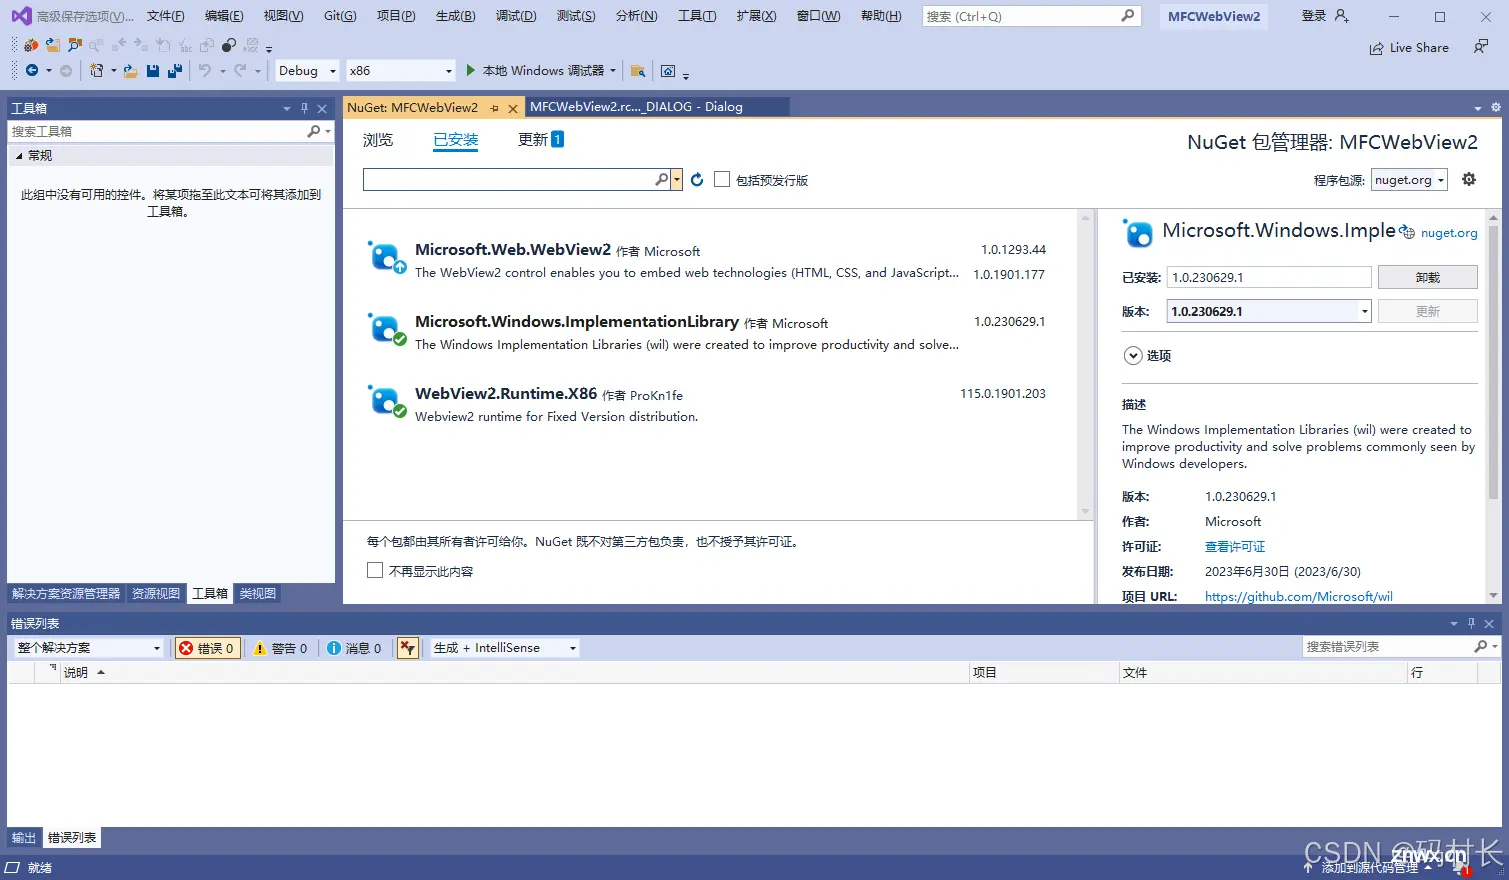Open the nuget.org link for package

pyautogui.click(x=1449, y=233)
